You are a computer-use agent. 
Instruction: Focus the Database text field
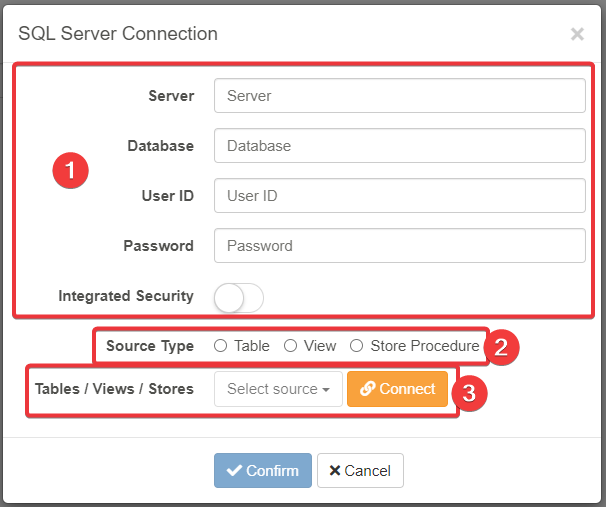tap(399, 146)
